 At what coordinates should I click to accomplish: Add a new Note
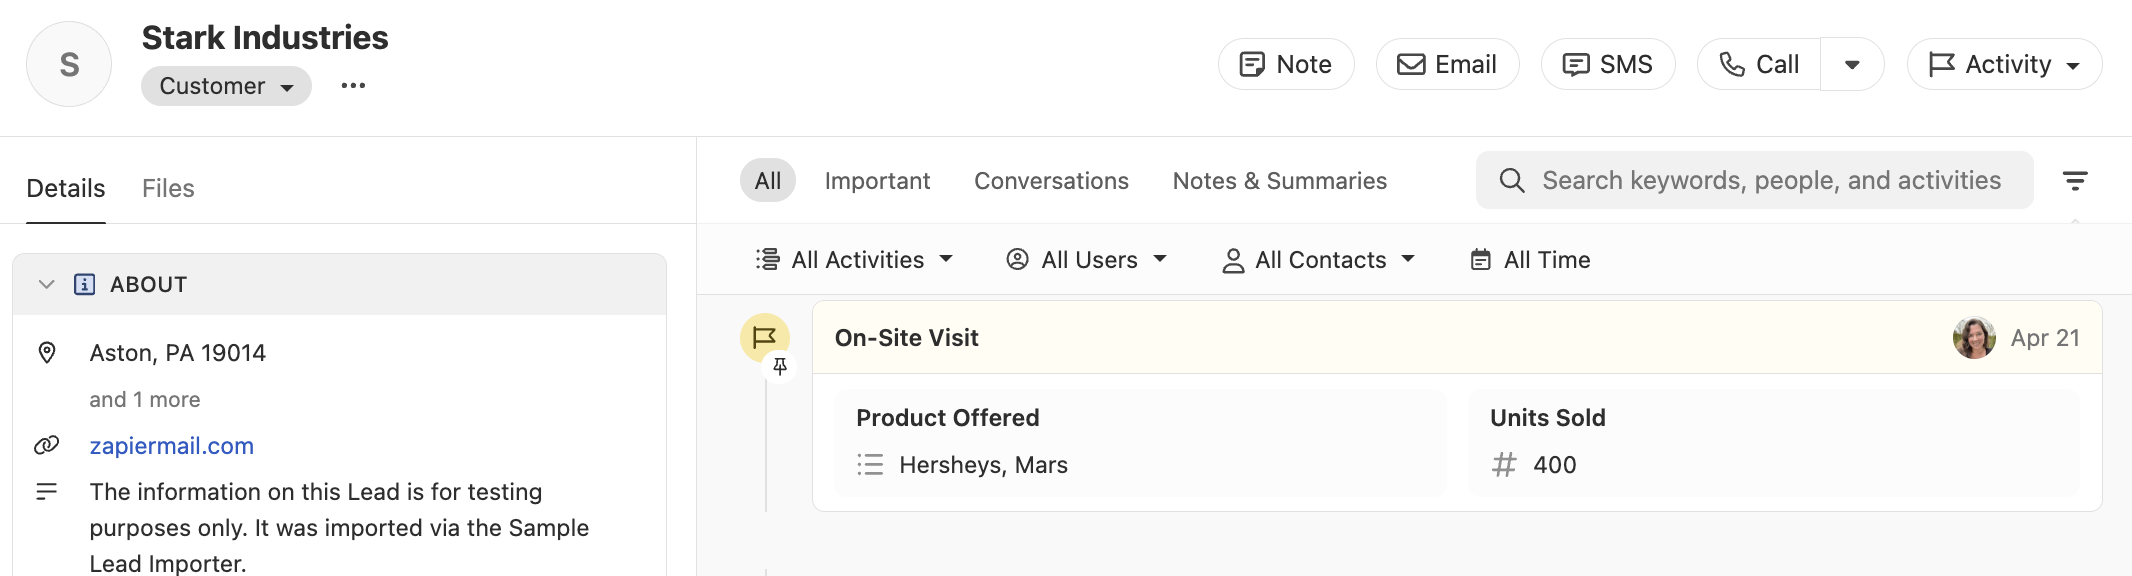point(1286,64)
